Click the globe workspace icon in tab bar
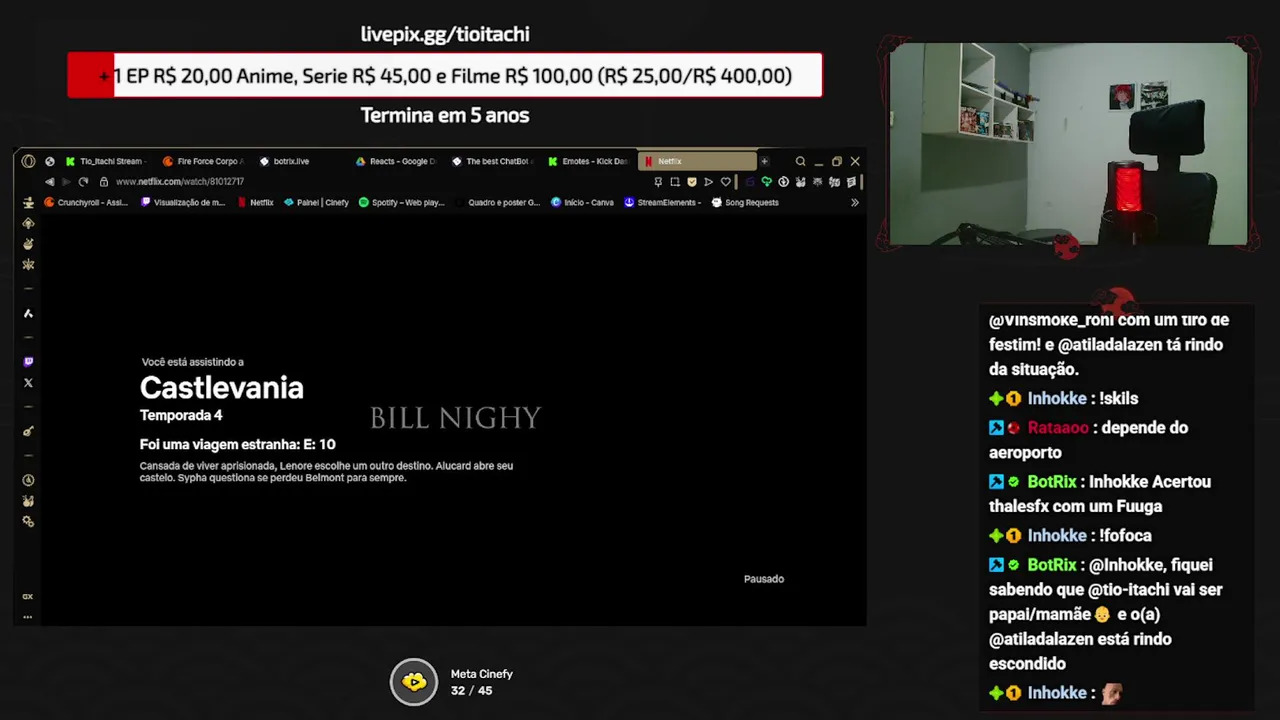 click(50, 161)
